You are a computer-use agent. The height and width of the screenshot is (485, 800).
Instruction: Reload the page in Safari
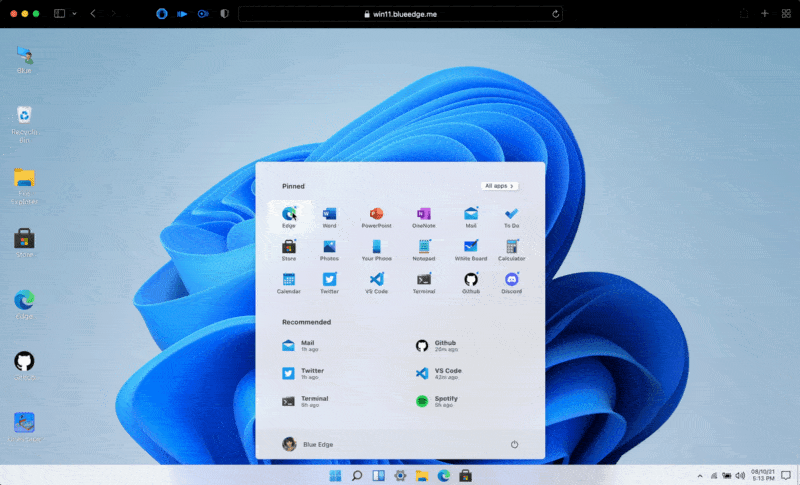[x=556, y=14]
